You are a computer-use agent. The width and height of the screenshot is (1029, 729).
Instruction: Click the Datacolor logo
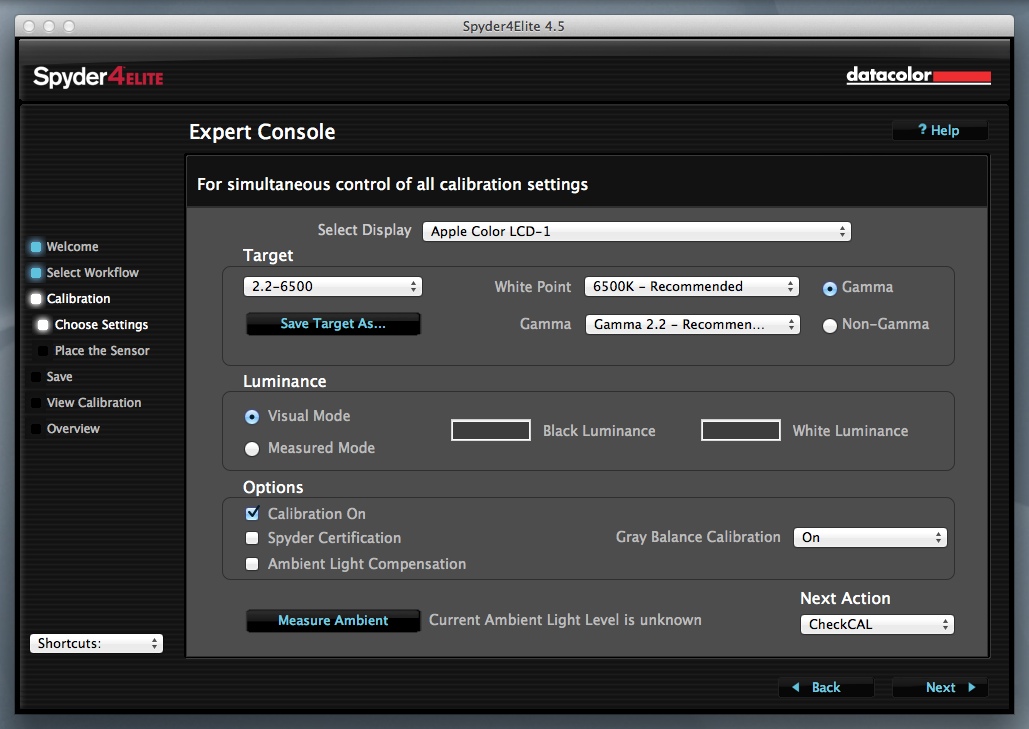[918, 76]
